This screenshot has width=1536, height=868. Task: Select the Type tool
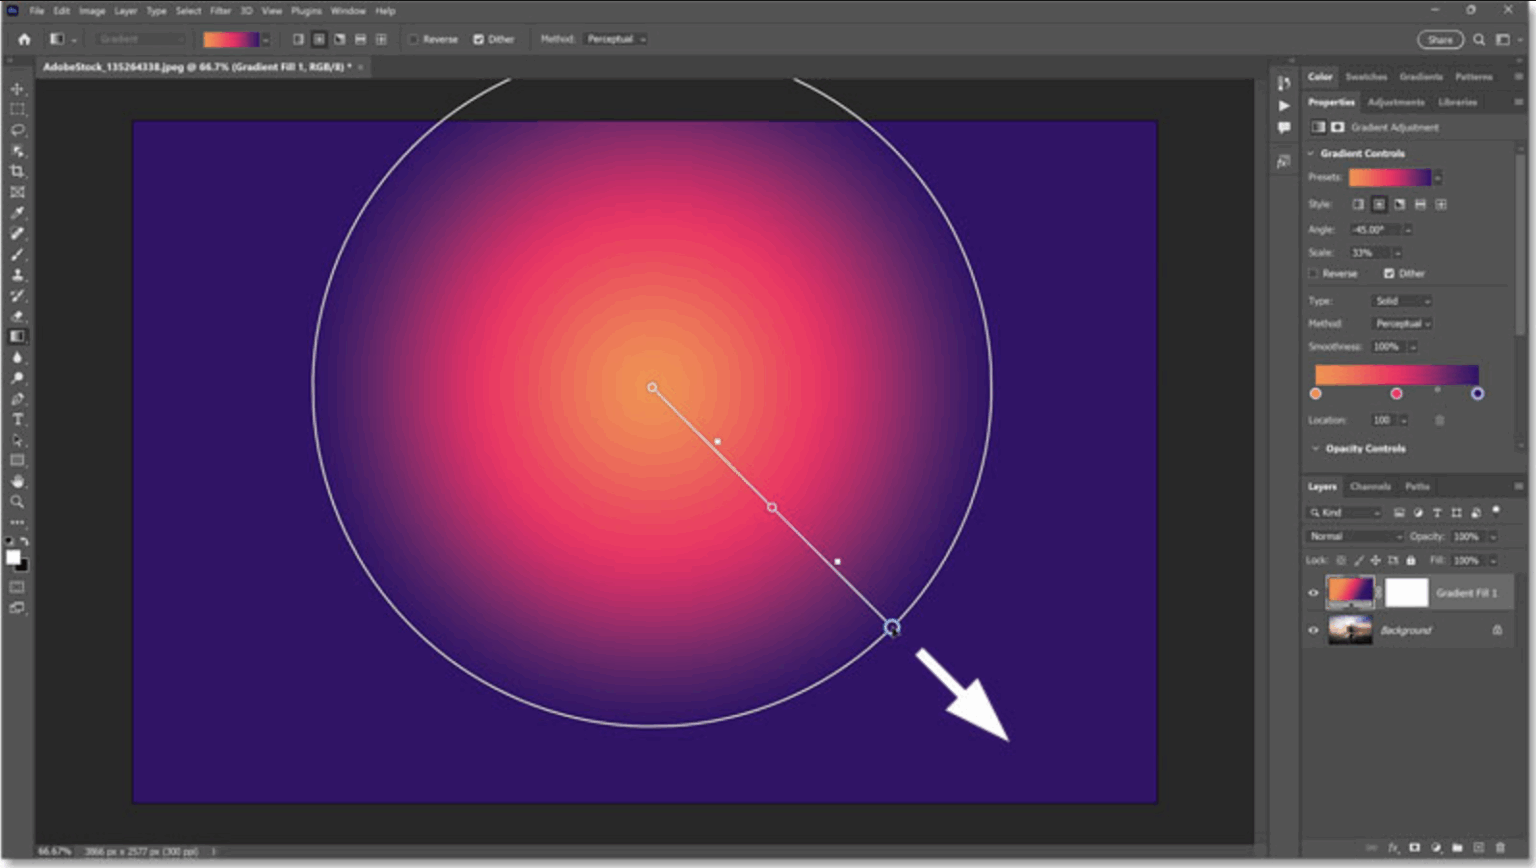point(16,419)
